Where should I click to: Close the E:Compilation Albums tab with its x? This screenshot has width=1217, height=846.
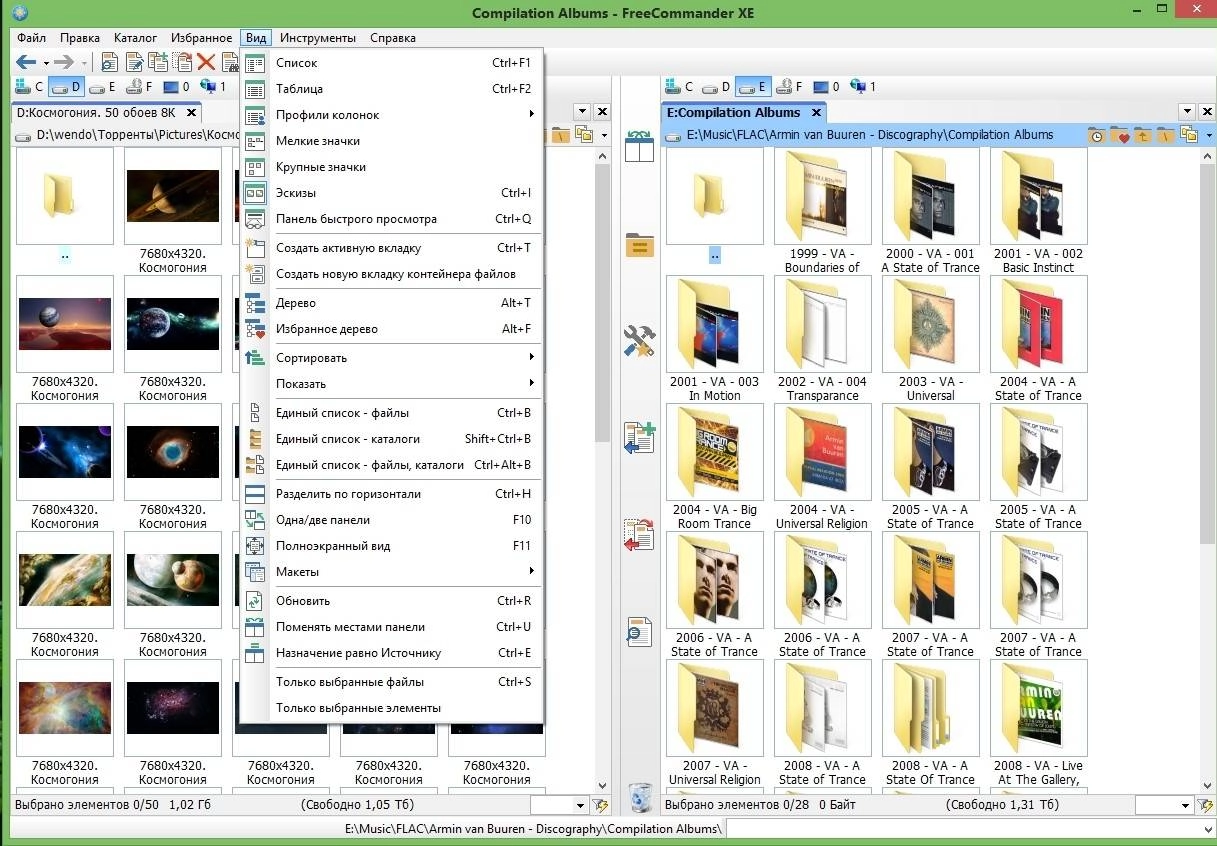click(816, 113)
